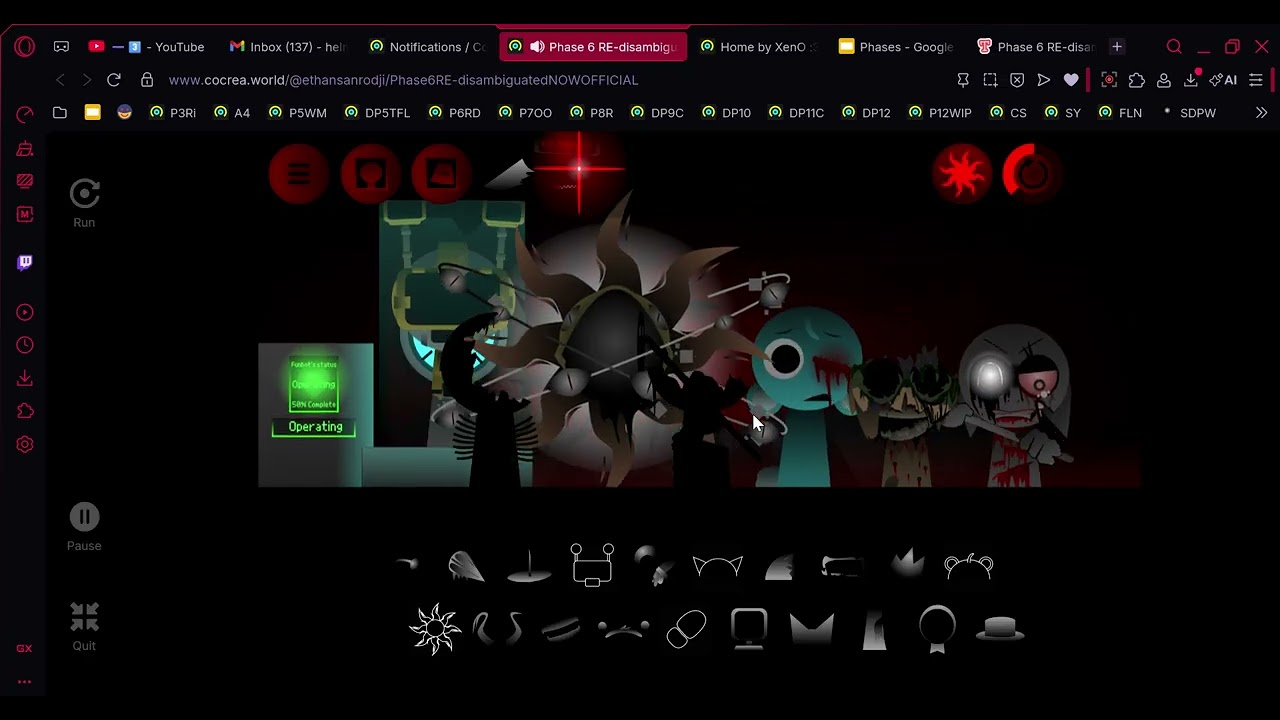This screenshot has width=1280, height=720.
Task: Switch to the Inbox (137) Gmail tab
Action: 286,47
